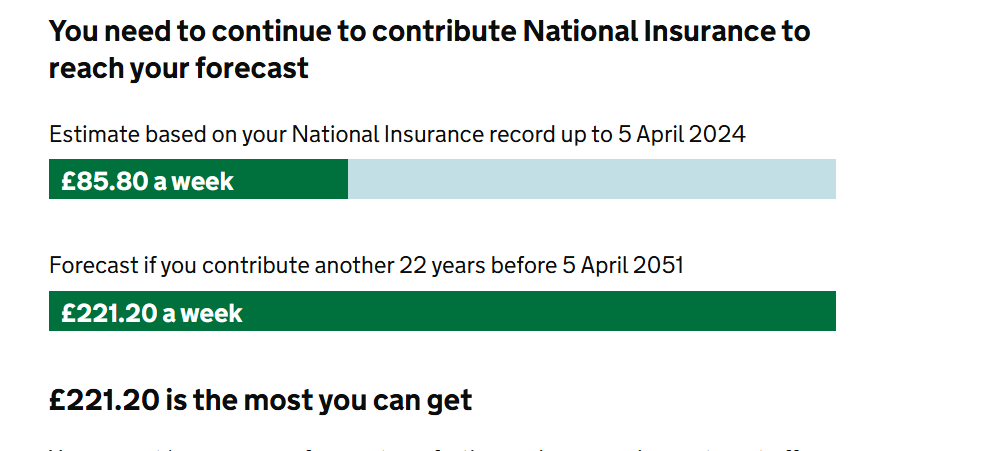Click the partially visible paragraph at page bottom
Image resolution: width=1007 pixels, height=451 pixels.
point(424,448)
